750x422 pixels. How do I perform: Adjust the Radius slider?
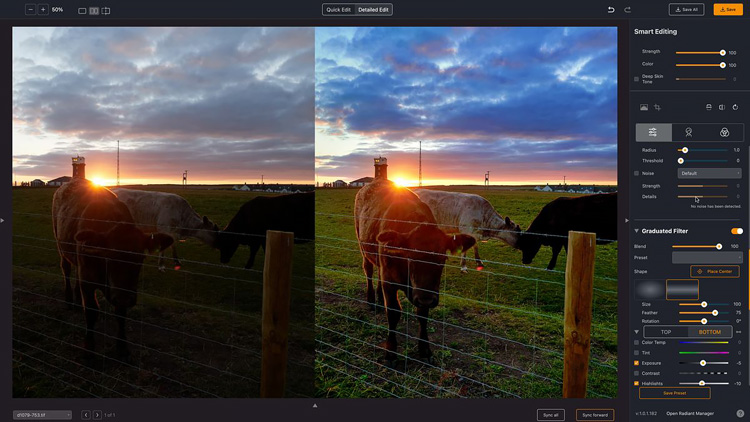click(703, 150)
